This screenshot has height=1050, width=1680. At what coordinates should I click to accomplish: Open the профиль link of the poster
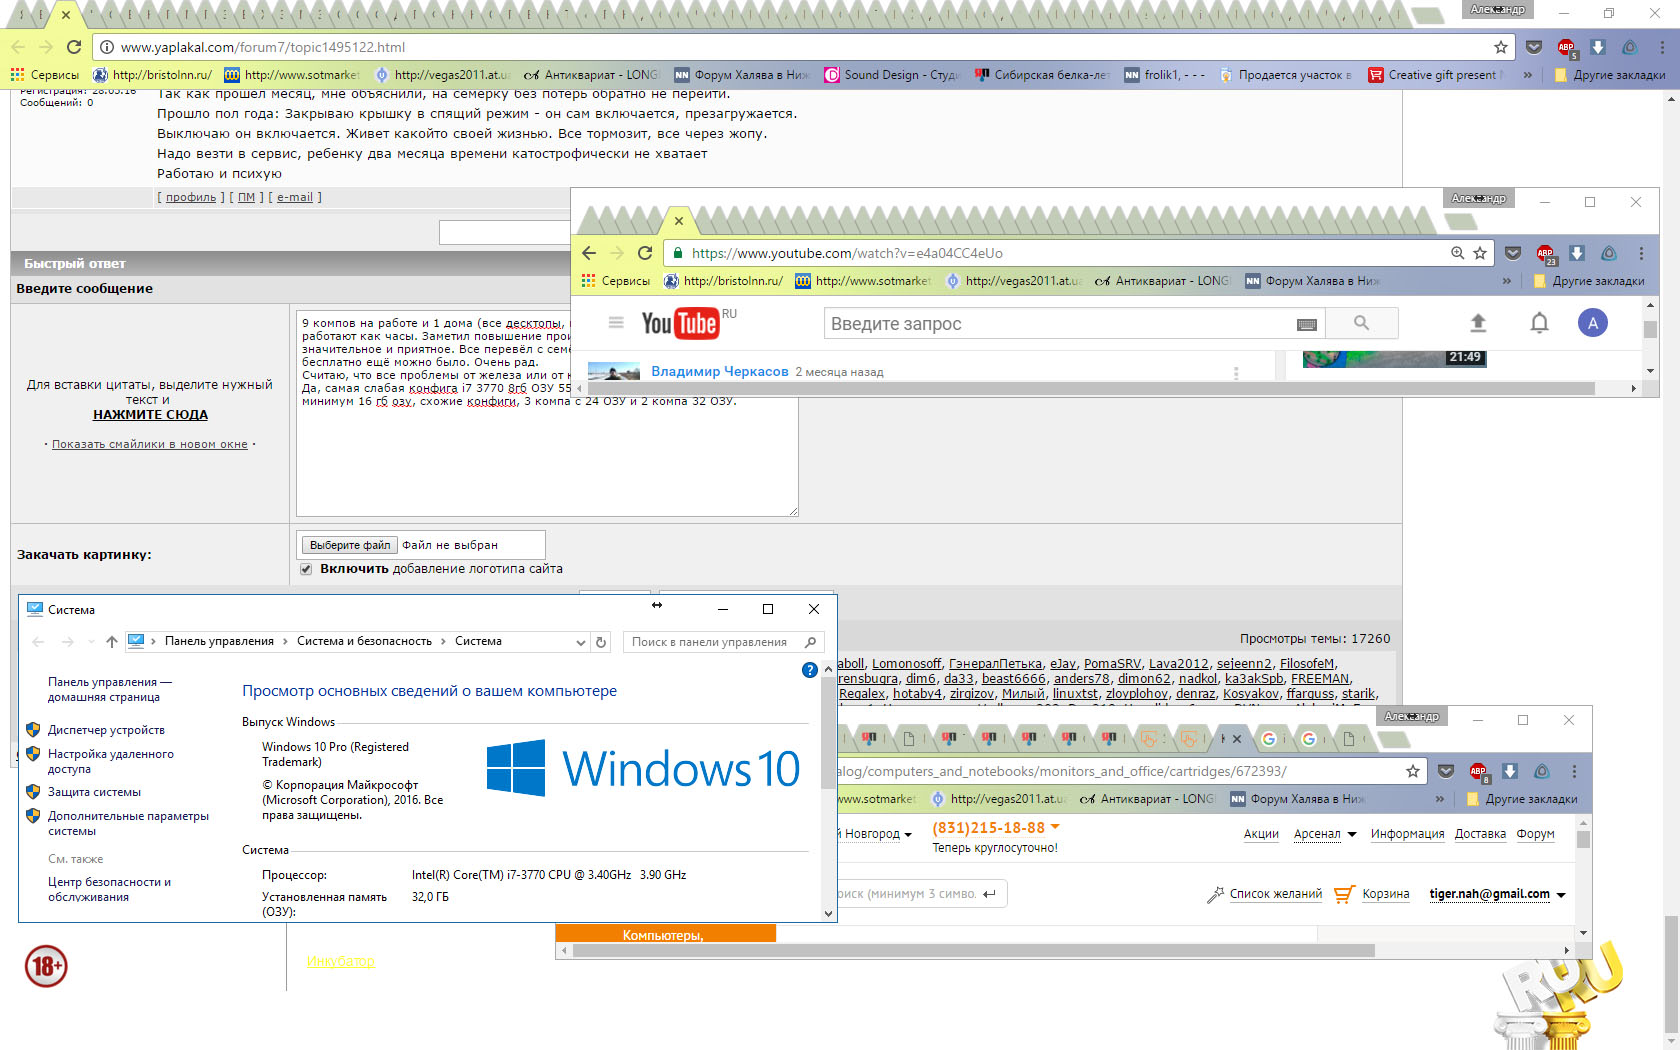coord(191,197)
